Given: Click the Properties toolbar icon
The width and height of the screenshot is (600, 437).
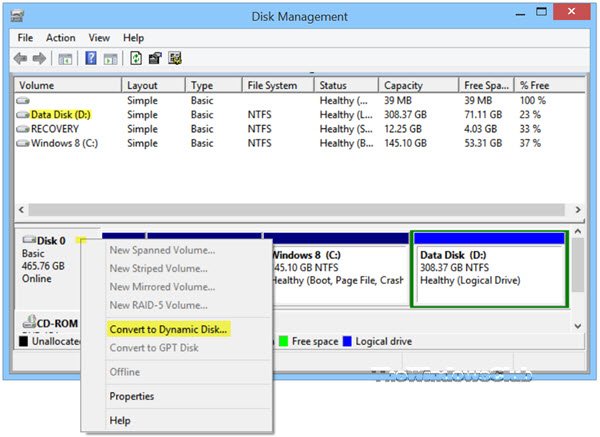Looking at the screenshot, I should tap(155, 59).
